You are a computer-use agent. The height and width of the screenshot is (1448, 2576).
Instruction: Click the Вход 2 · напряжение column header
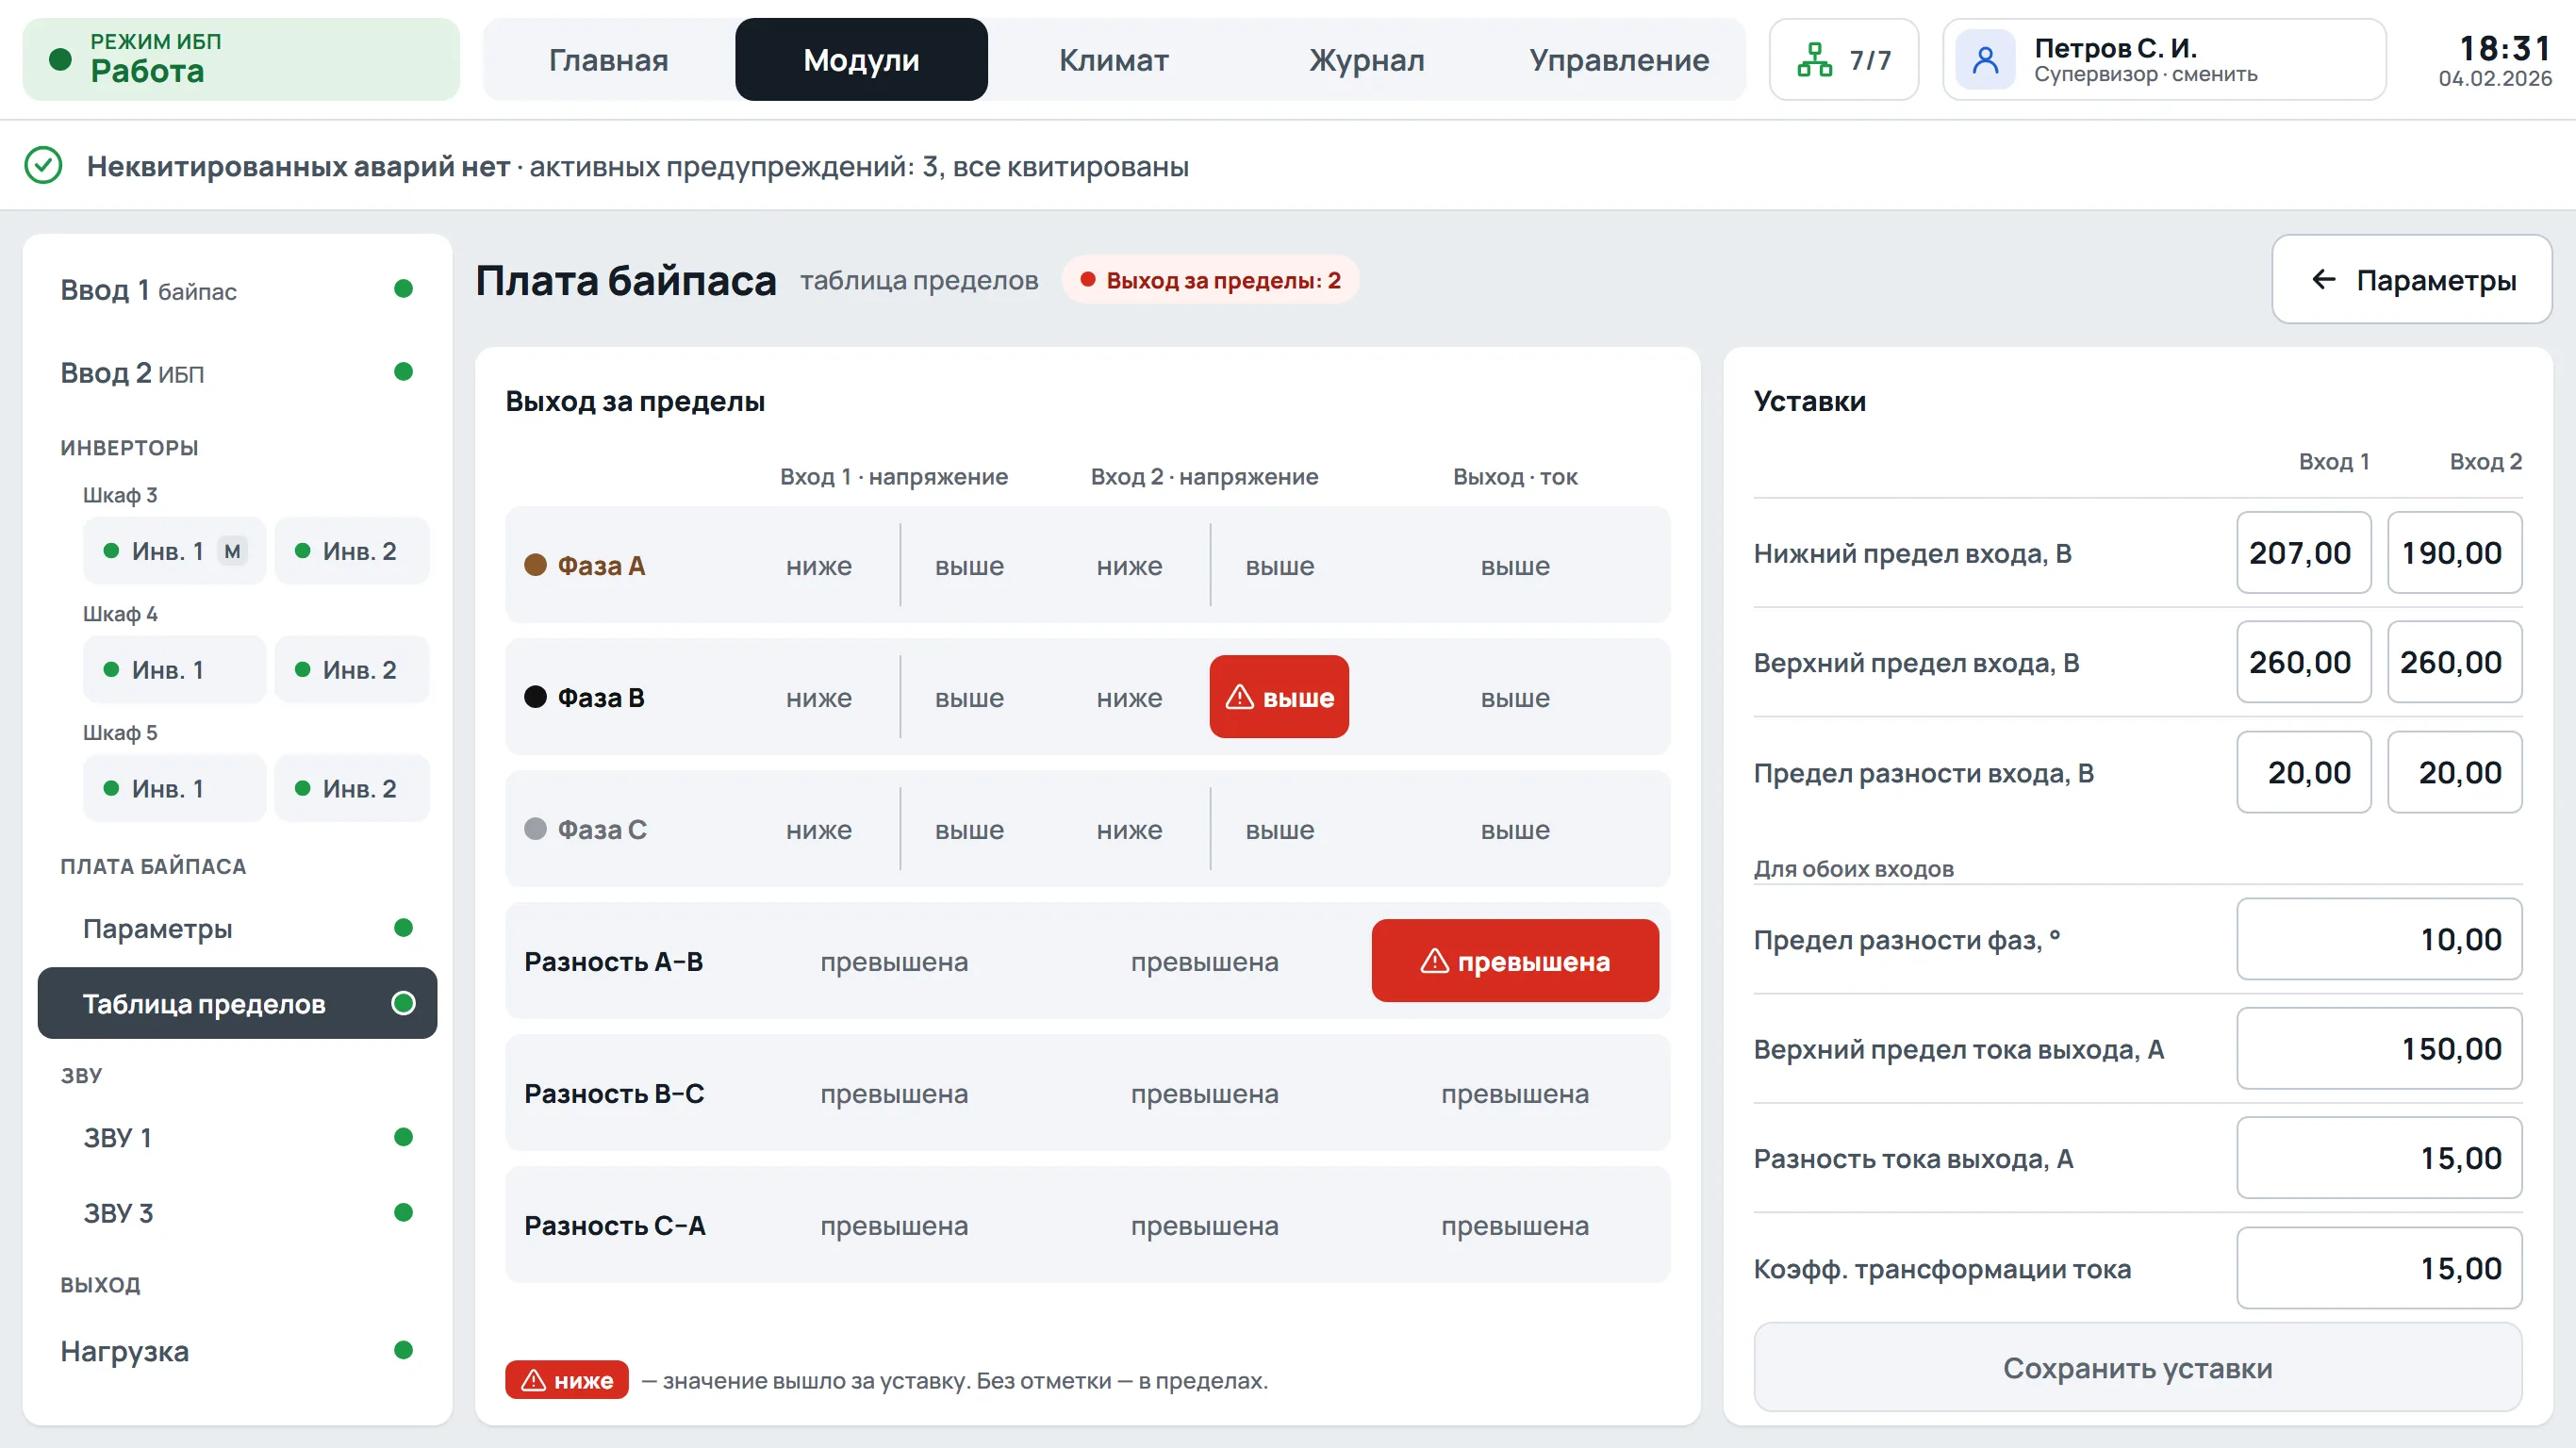pos(1204,477)
